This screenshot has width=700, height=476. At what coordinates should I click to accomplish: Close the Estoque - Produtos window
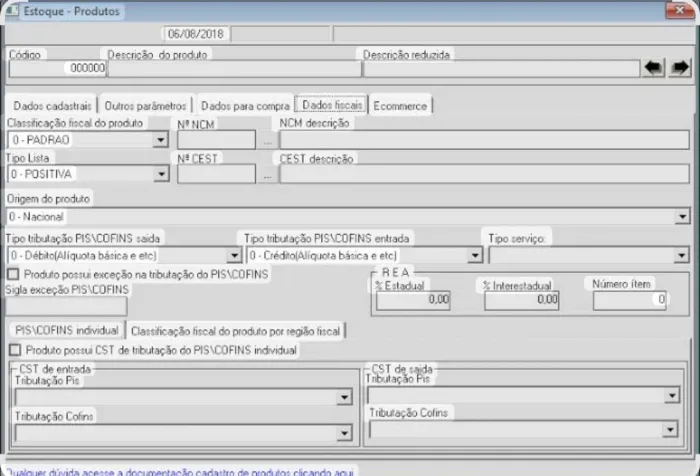coord(685,10)
